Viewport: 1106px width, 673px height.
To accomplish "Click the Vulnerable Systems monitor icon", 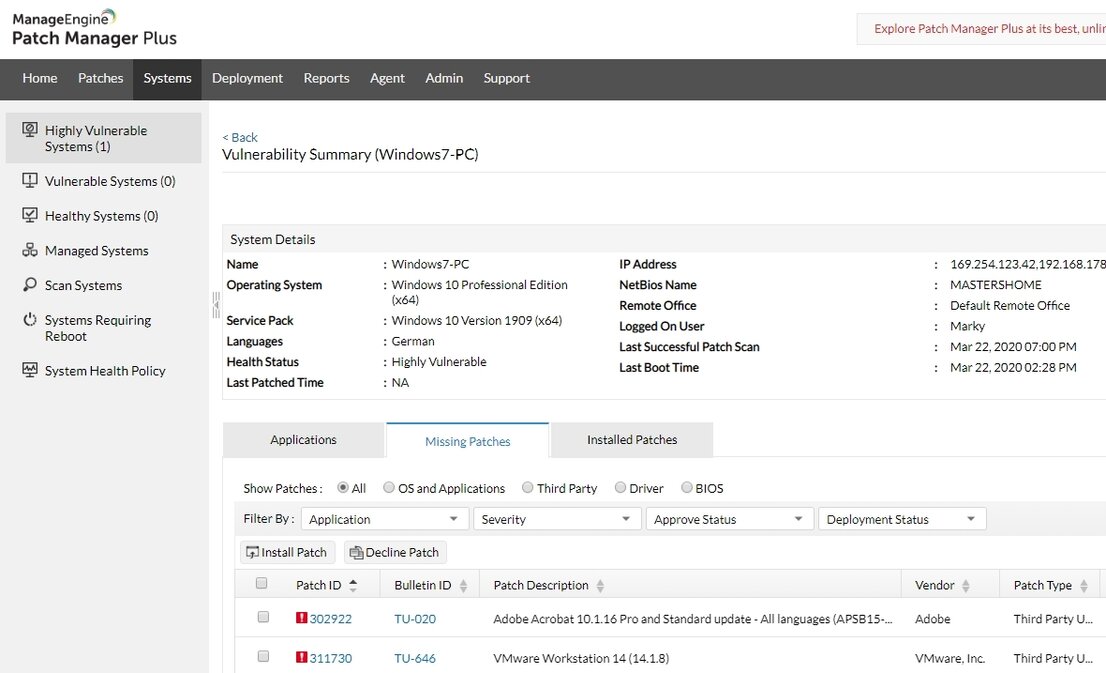I will [30, 181].
